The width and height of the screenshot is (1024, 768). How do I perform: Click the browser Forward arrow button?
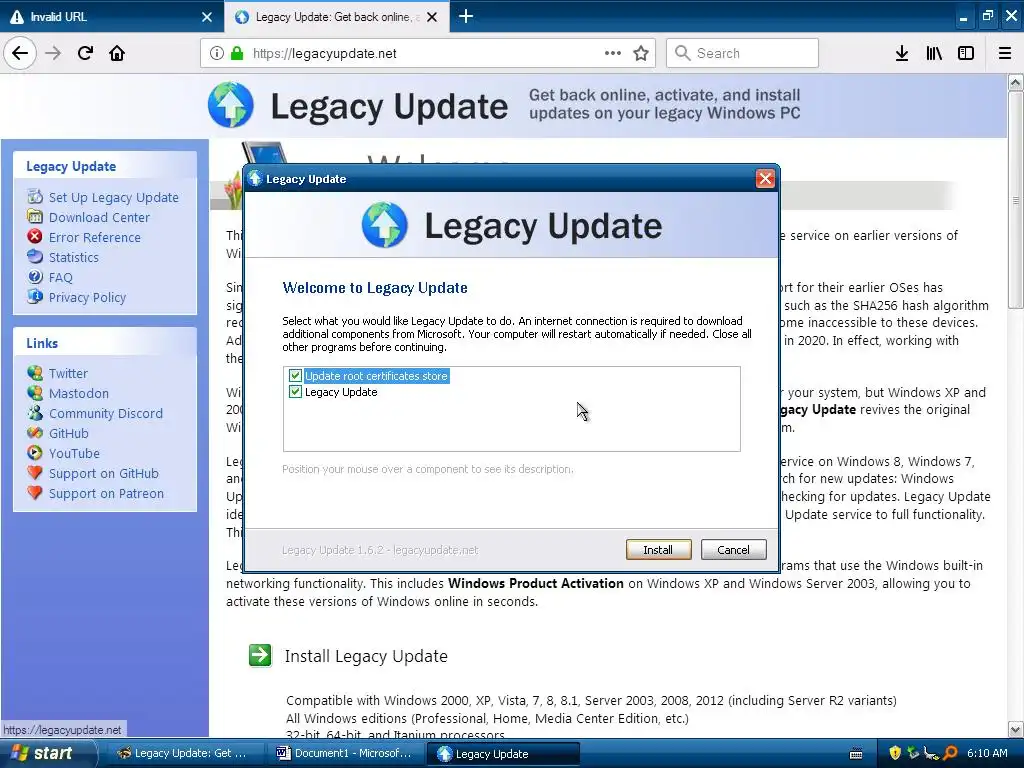(53, 53)
